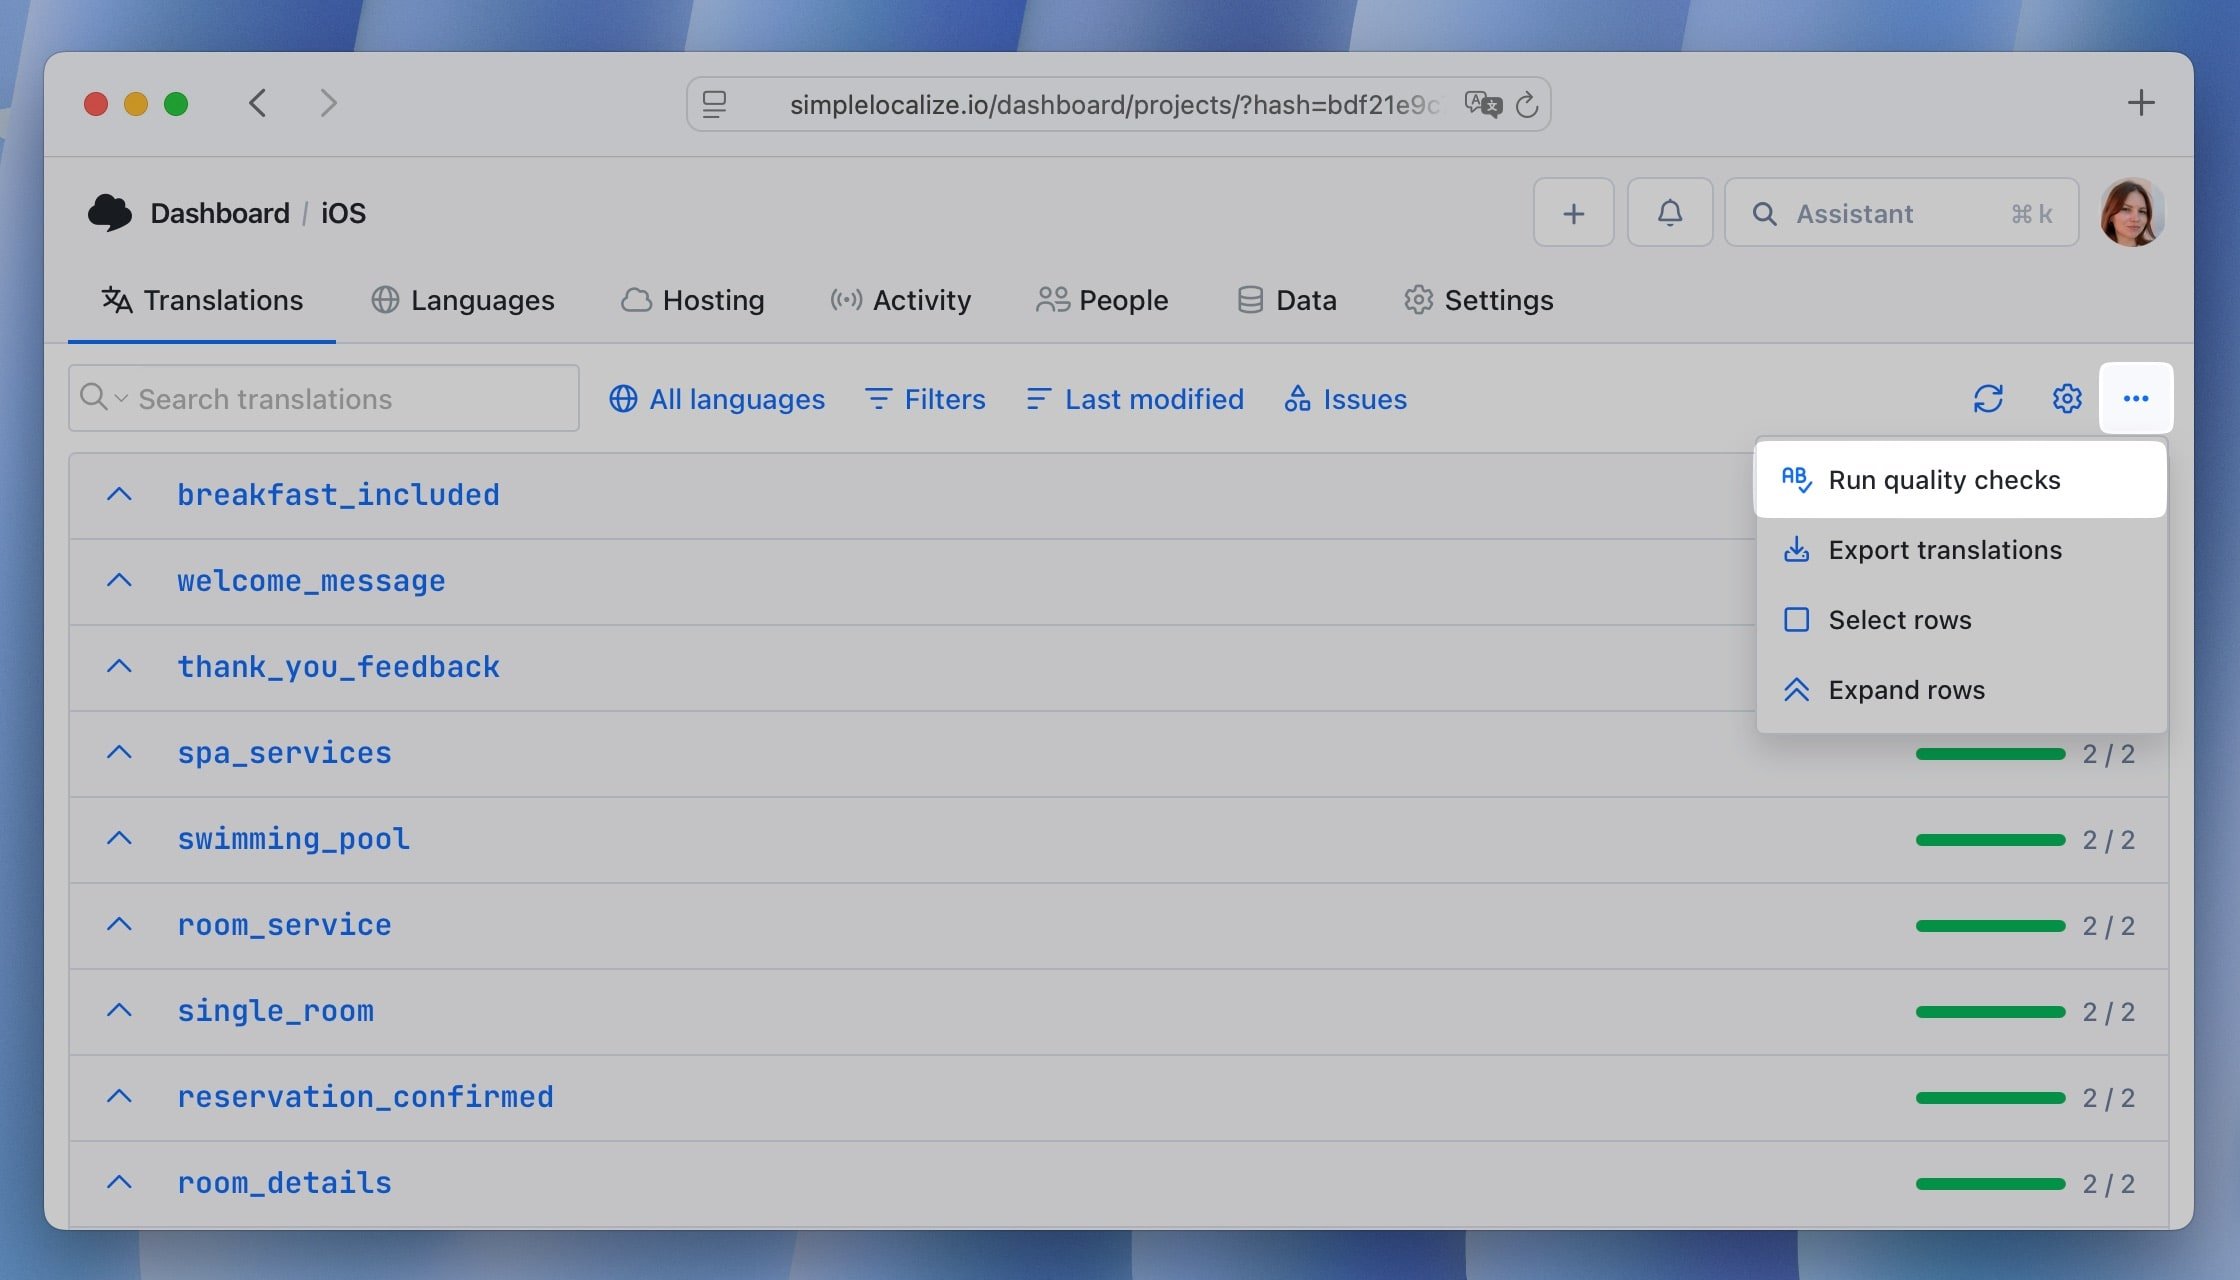Click the browser translate page icon
2240x1280 pixels.
click(1483, 104)
